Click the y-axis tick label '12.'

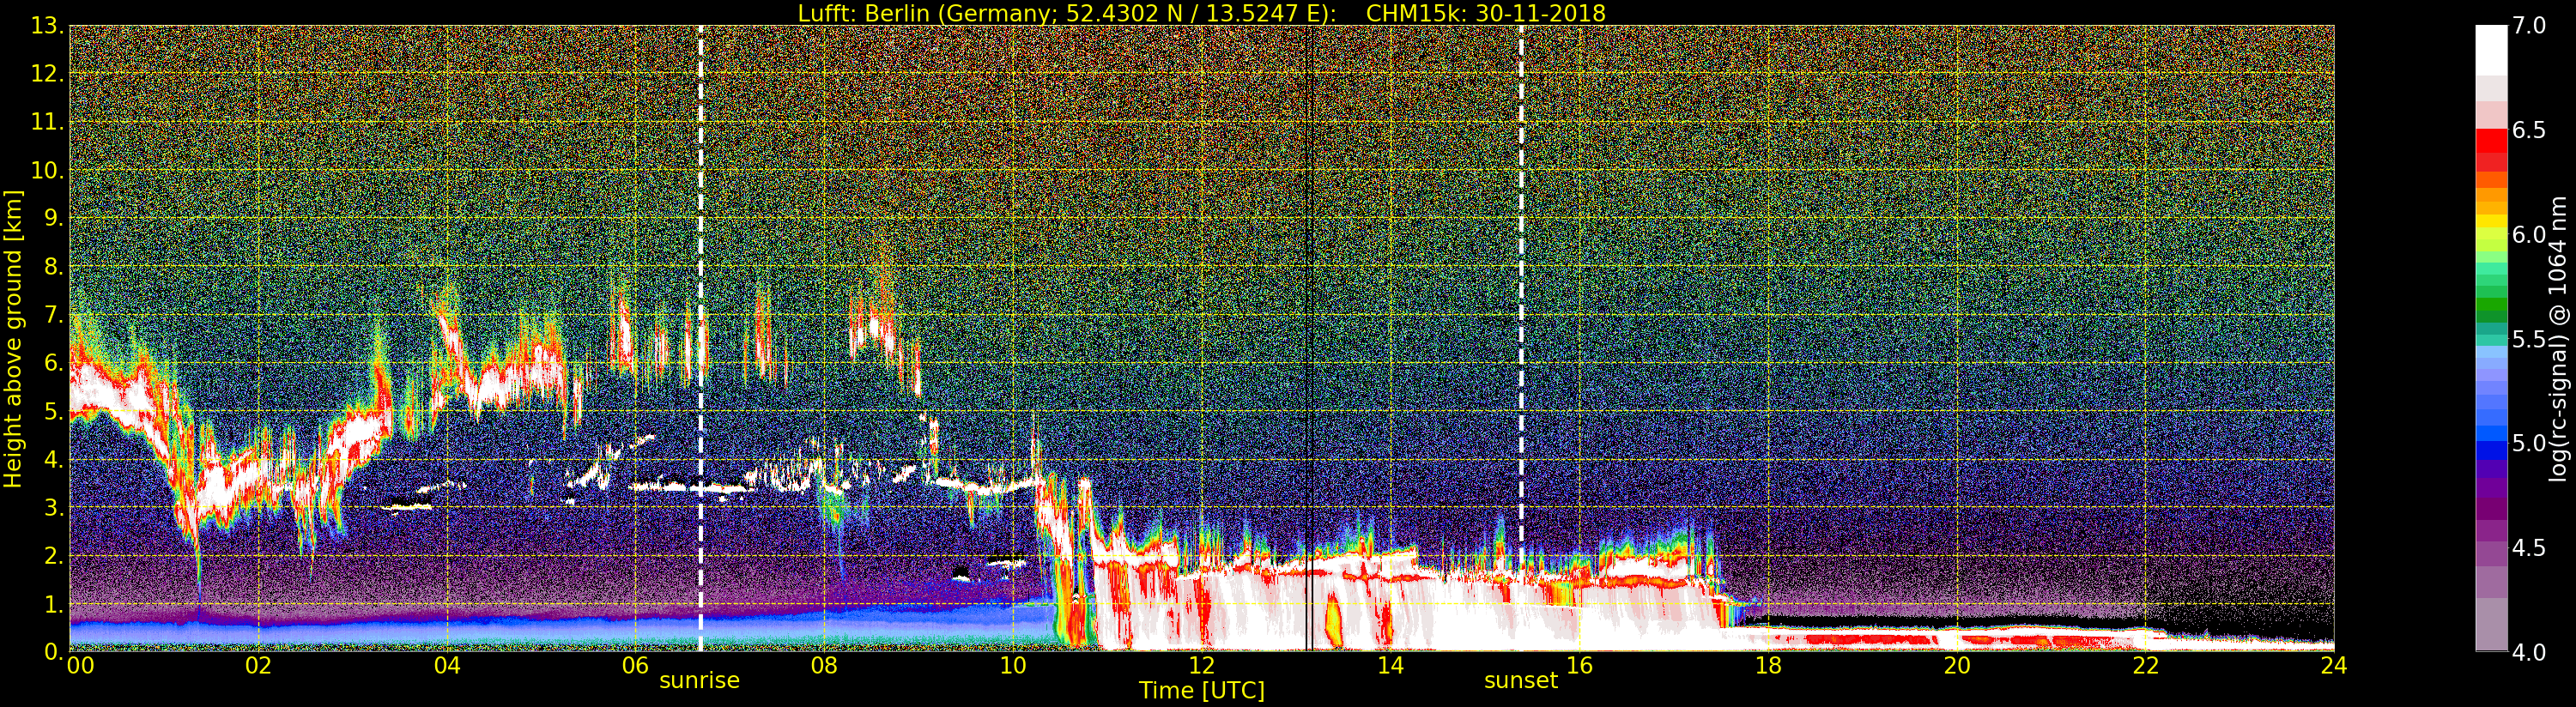48,74
